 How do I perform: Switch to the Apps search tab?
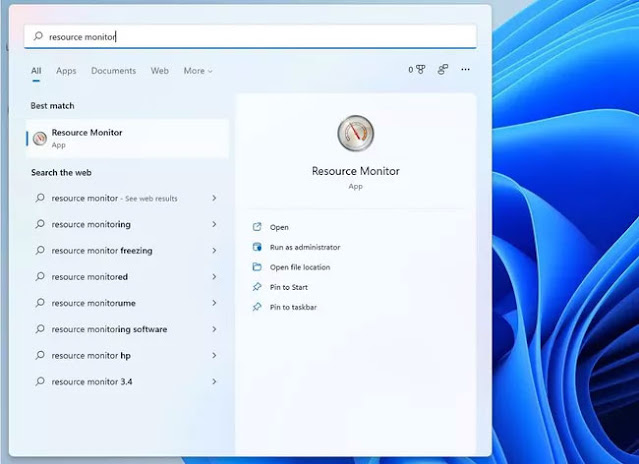[66, 71]
